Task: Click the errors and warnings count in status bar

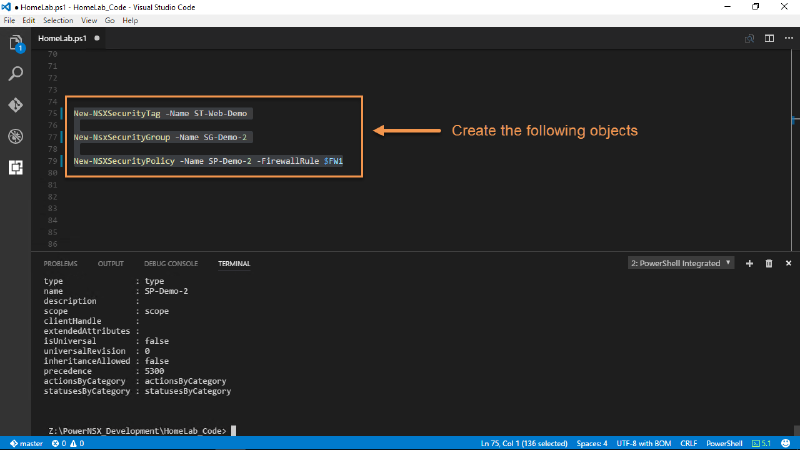Action: 68,443
